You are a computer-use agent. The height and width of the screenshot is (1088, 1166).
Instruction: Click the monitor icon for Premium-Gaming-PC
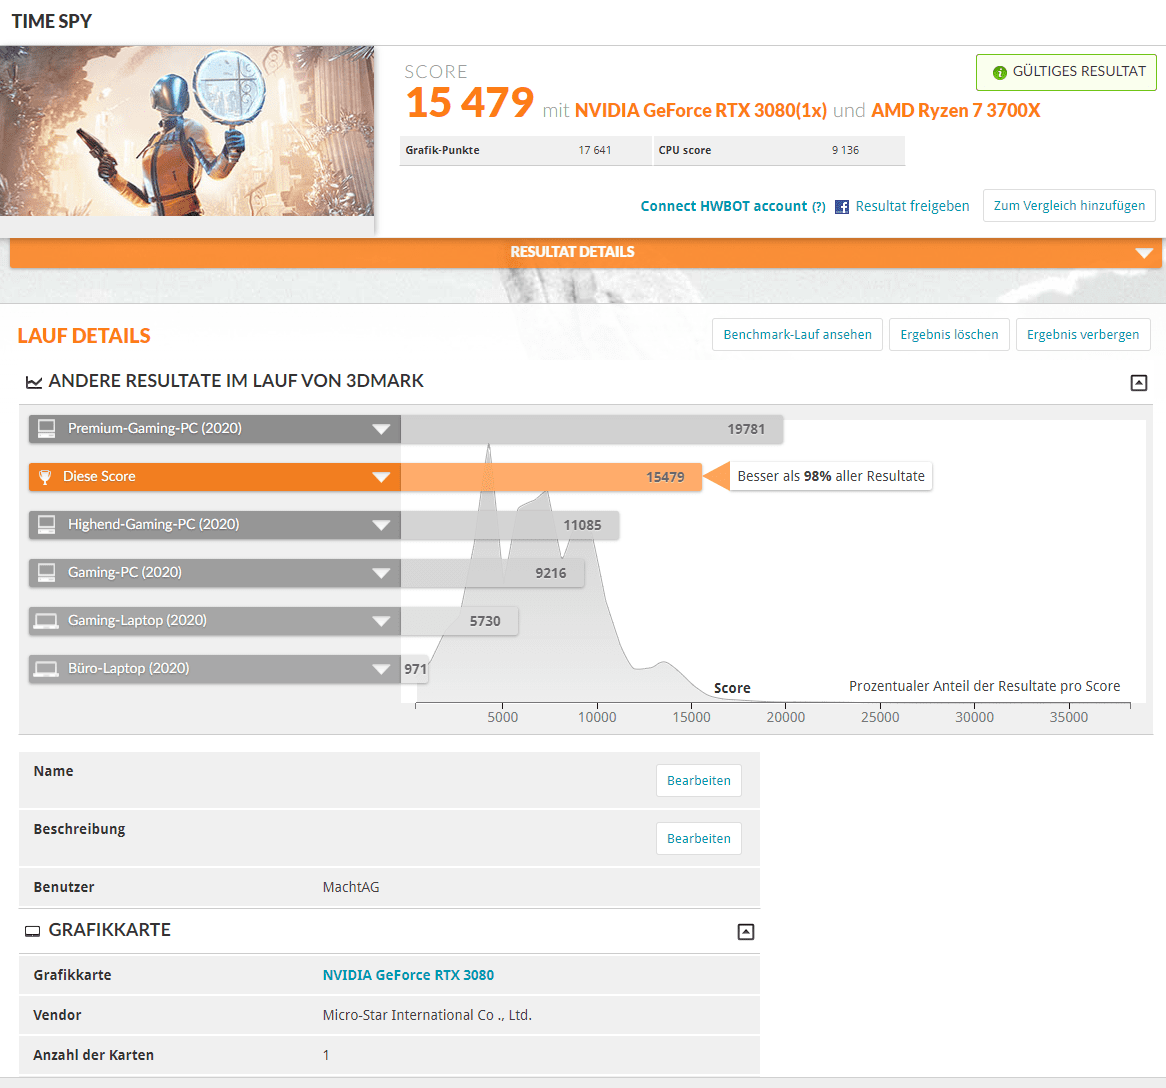click(x=47, y=428)
